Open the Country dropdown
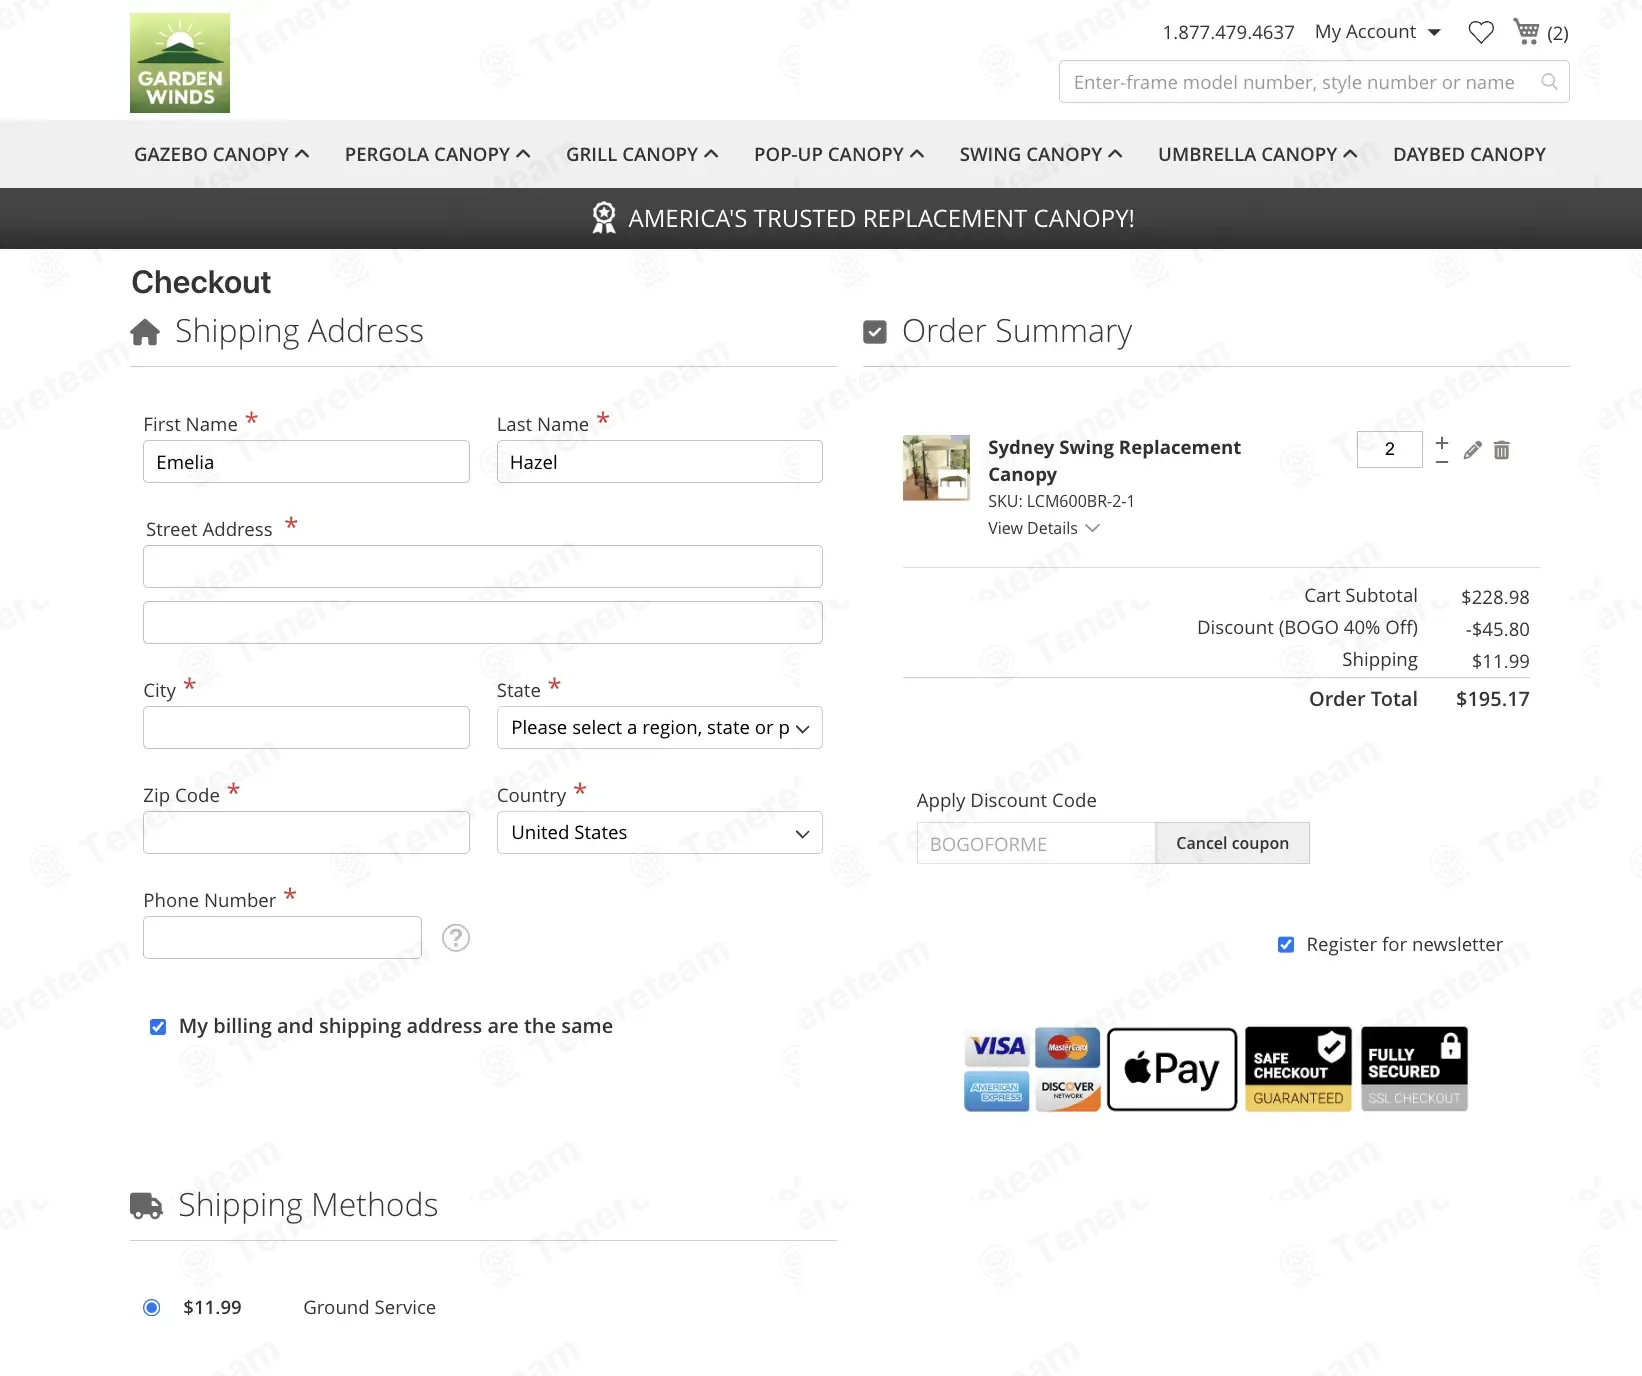The height and width of the screenshot is (1376, 1642). 659,833
